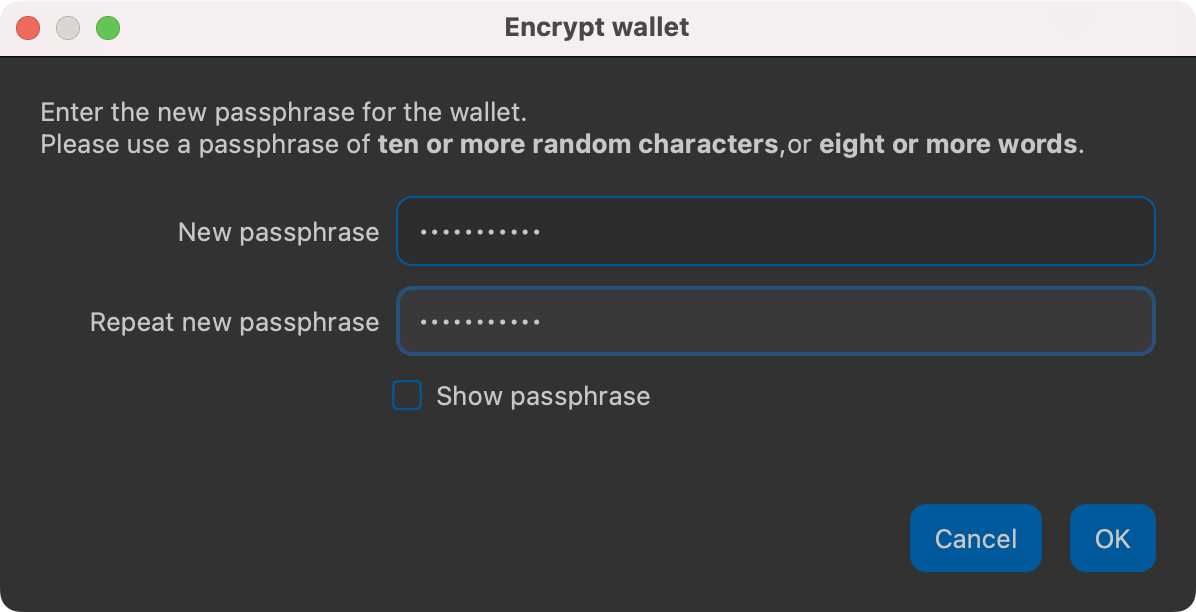Click the "New passphrase" field label
1196x612 pixels.
point(278,232)
